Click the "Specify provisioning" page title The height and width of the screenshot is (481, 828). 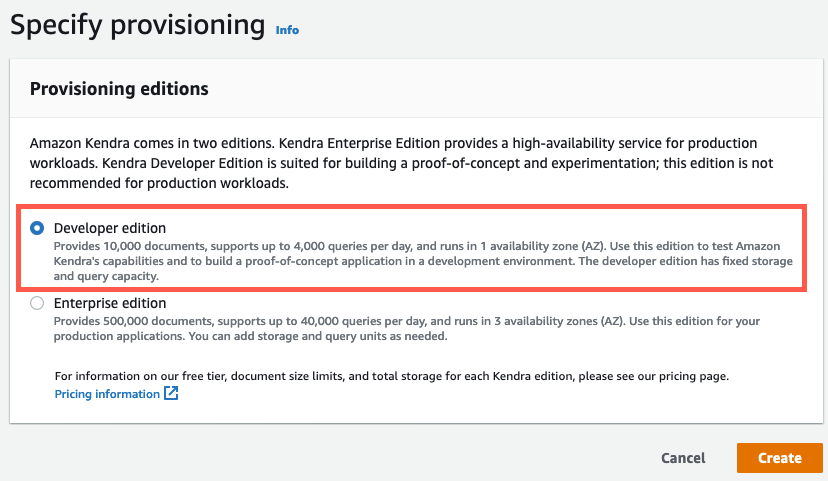[x=138, y=26]
